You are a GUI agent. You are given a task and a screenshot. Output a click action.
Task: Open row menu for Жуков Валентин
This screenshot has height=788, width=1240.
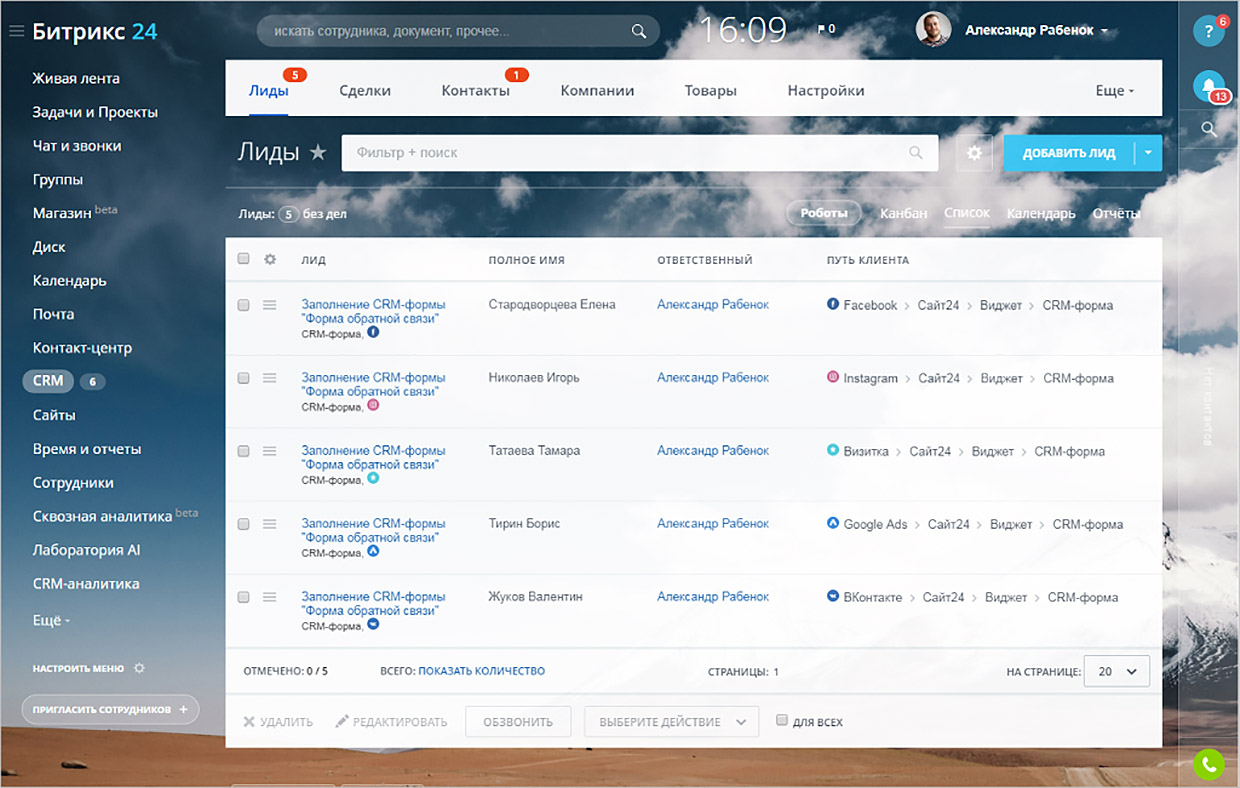click(x=269, y=597)
